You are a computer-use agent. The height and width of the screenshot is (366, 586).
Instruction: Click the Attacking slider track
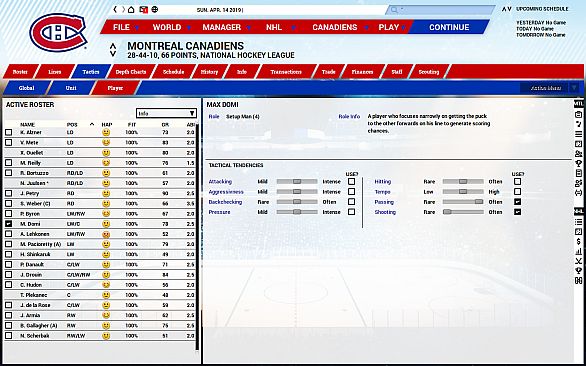[297, 181]
